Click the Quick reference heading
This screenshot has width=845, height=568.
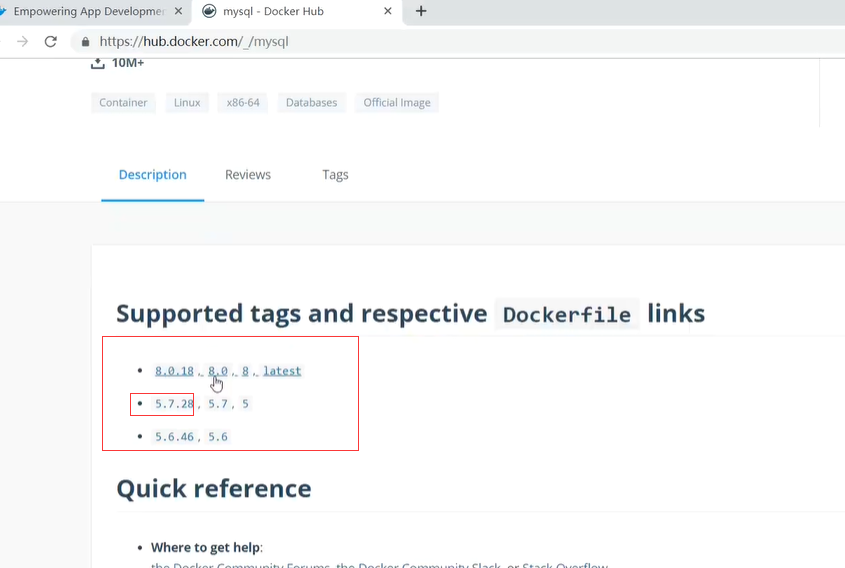214,489
